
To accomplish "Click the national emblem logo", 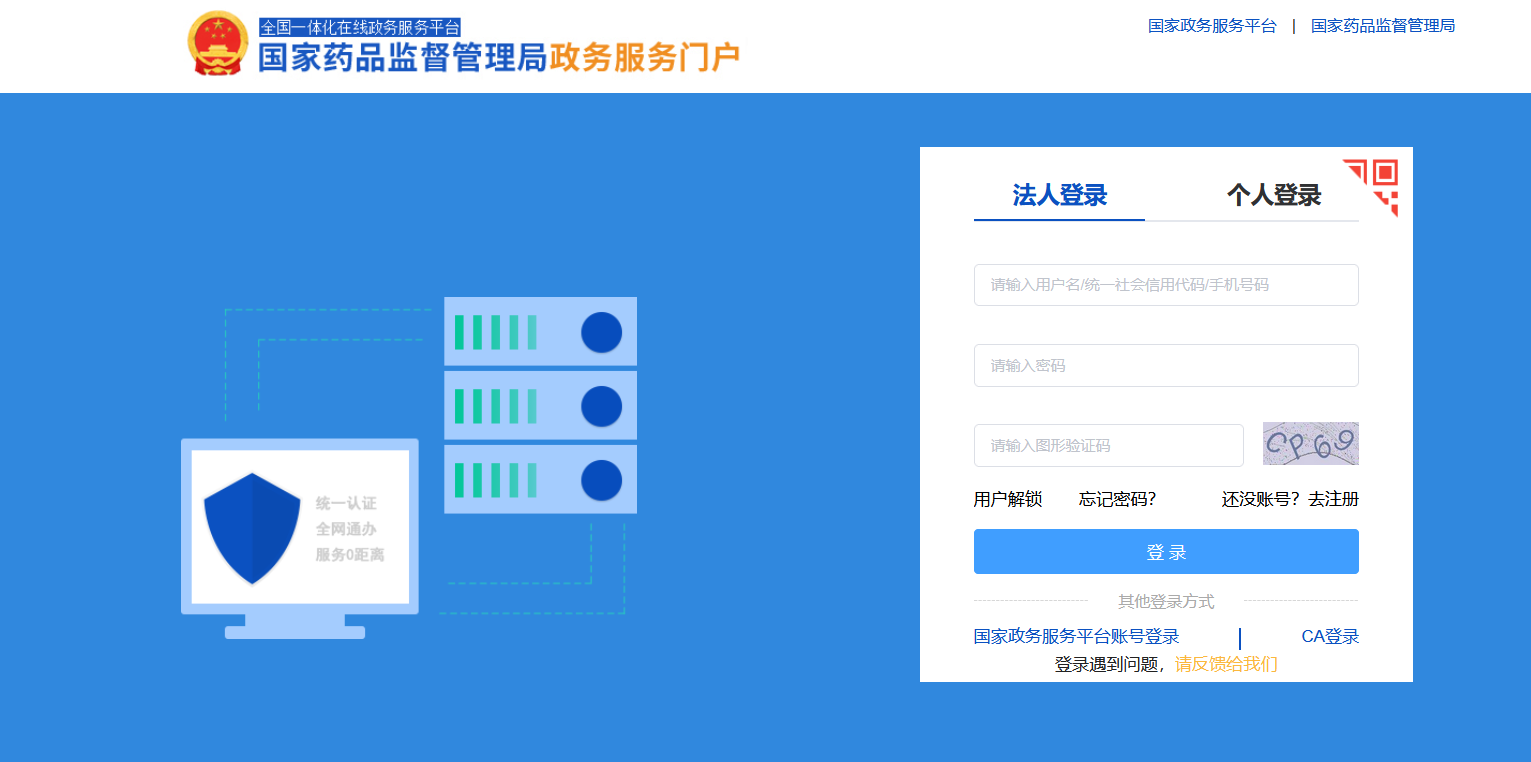I will [x=217, y=43].
